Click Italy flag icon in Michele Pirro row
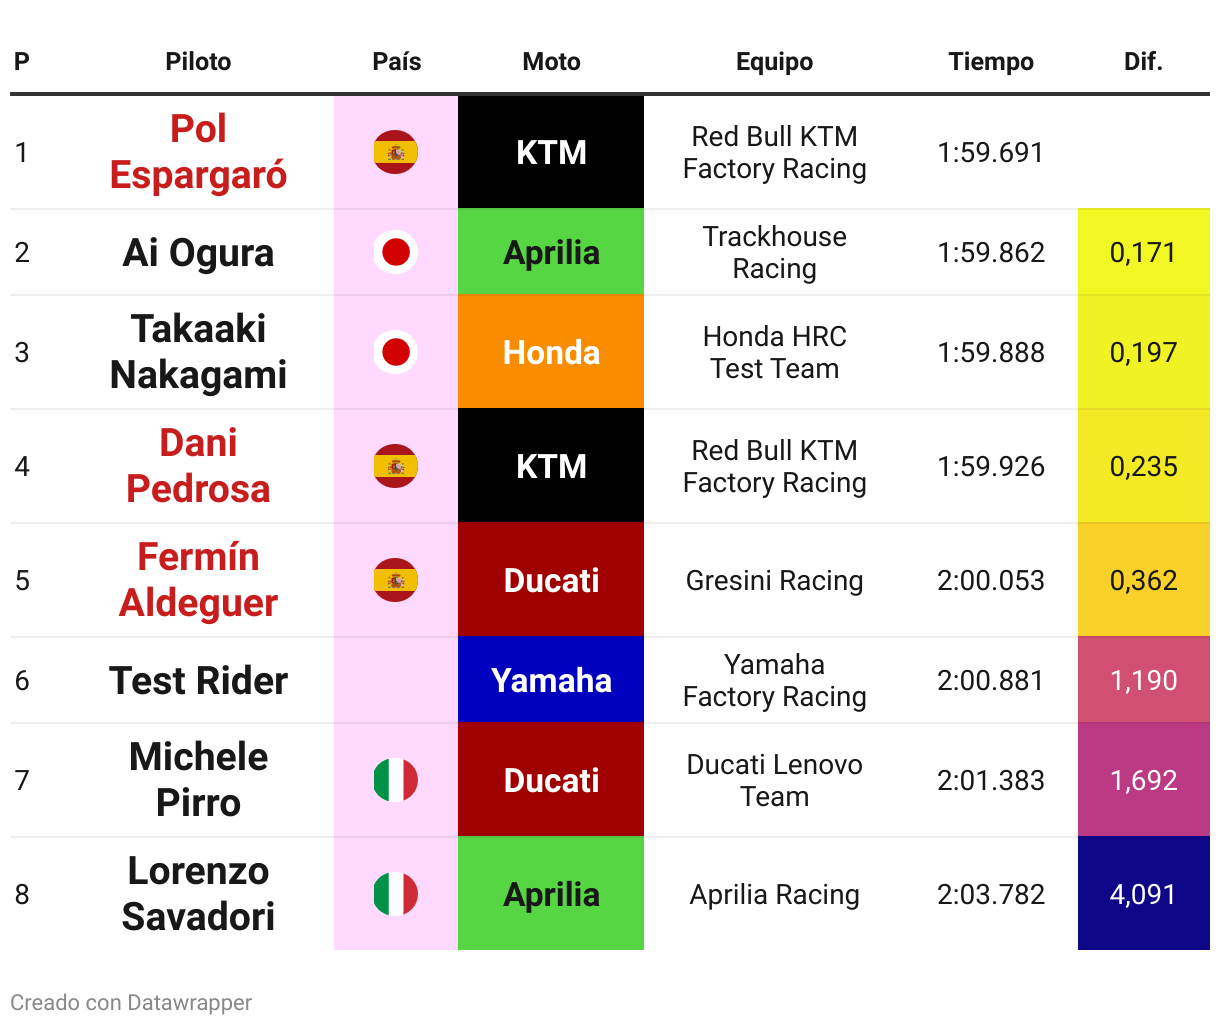 396,780
